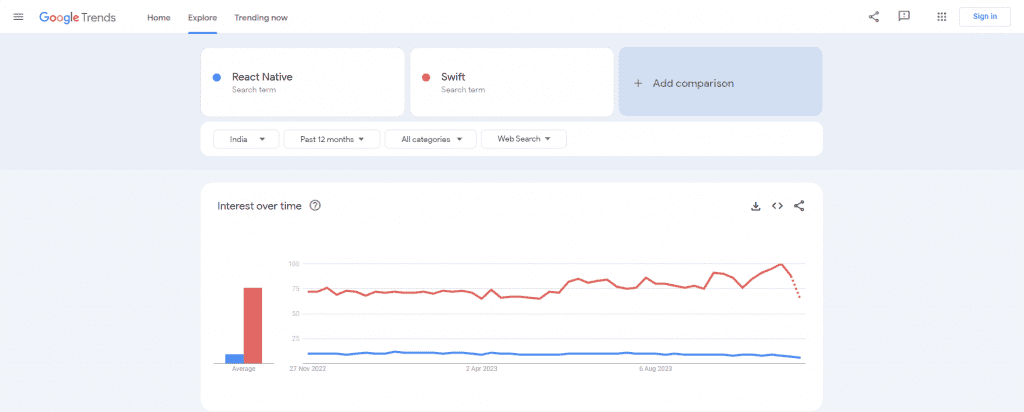Viewport: 1024px width, 412px height.
Task: Open the All categories dropdown
Action: 430,139
